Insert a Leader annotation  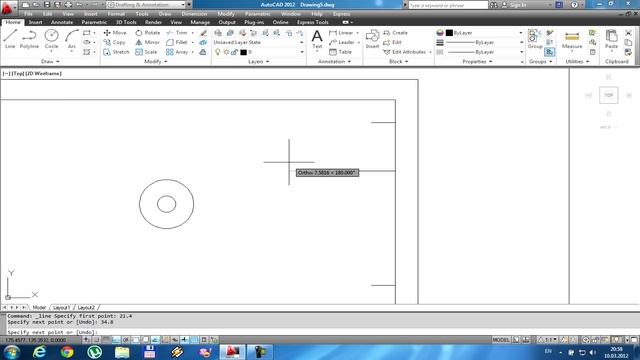click(342, 42)
